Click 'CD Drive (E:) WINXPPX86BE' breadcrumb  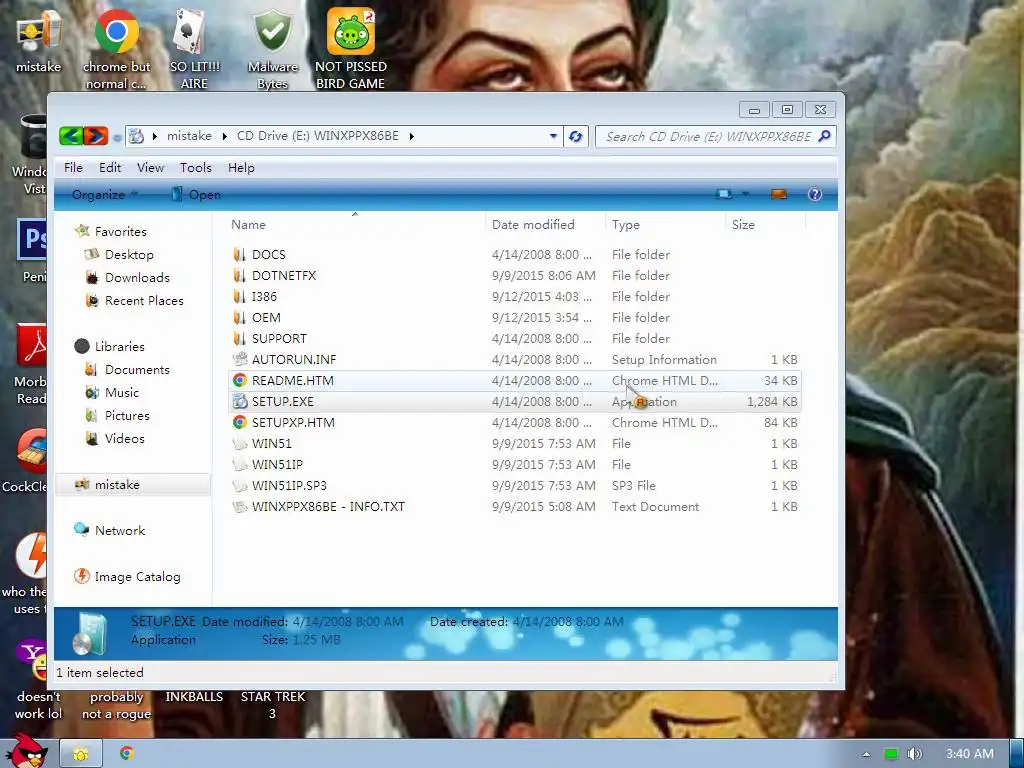click(x=317, y=136)
